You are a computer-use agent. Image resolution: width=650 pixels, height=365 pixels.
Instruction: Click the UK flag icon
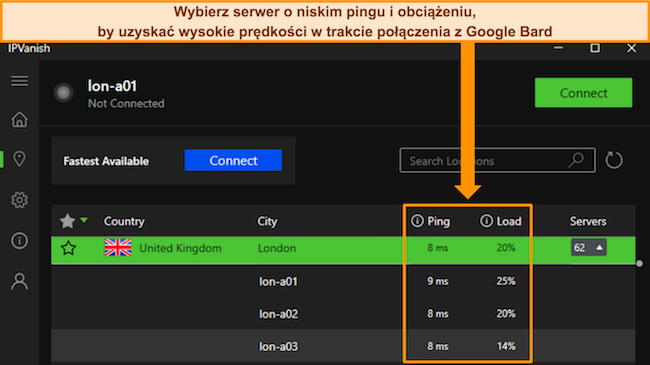coord(118,248)
